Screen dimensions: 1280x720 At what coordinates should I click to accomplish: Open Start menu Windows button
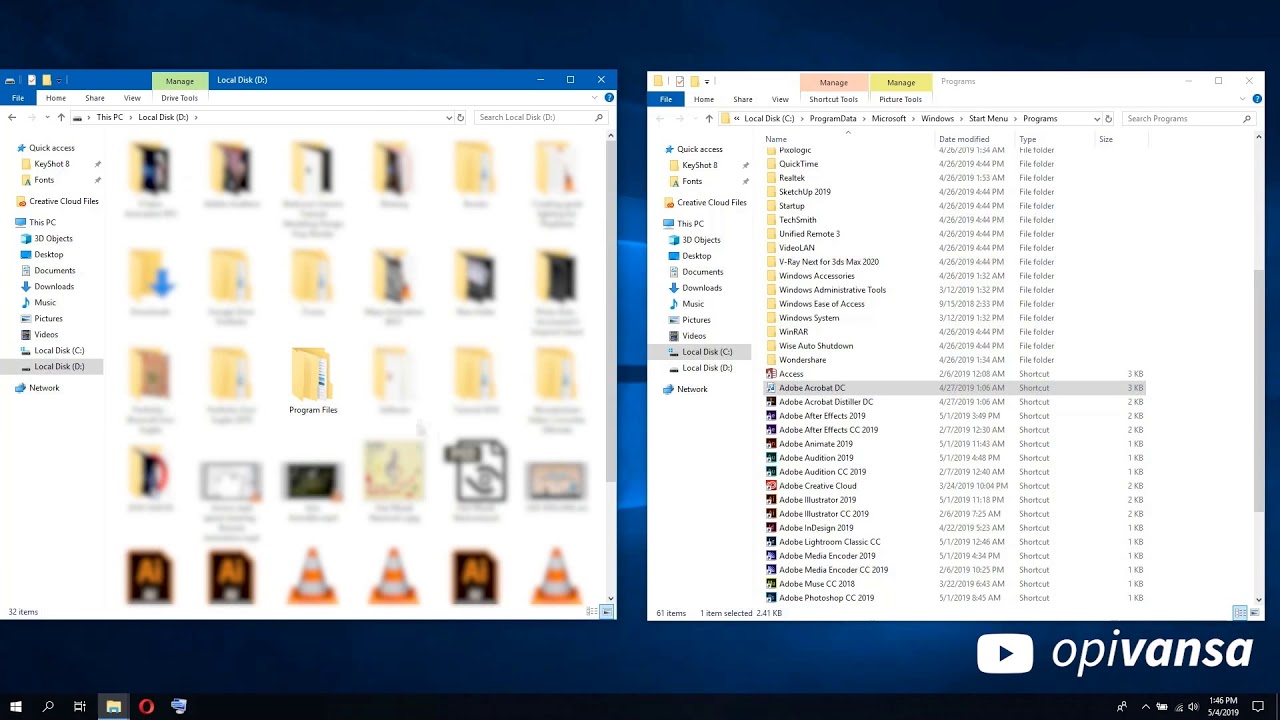point(15,706)
